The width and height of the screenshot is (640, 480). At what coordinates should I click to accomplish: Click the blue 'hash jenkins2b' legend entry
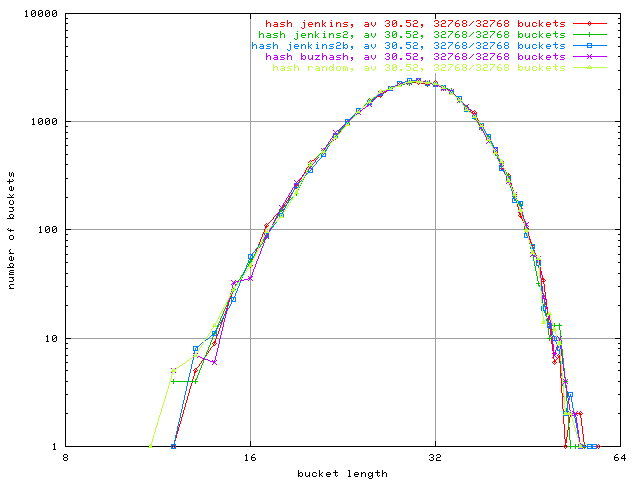click(408, 46)
